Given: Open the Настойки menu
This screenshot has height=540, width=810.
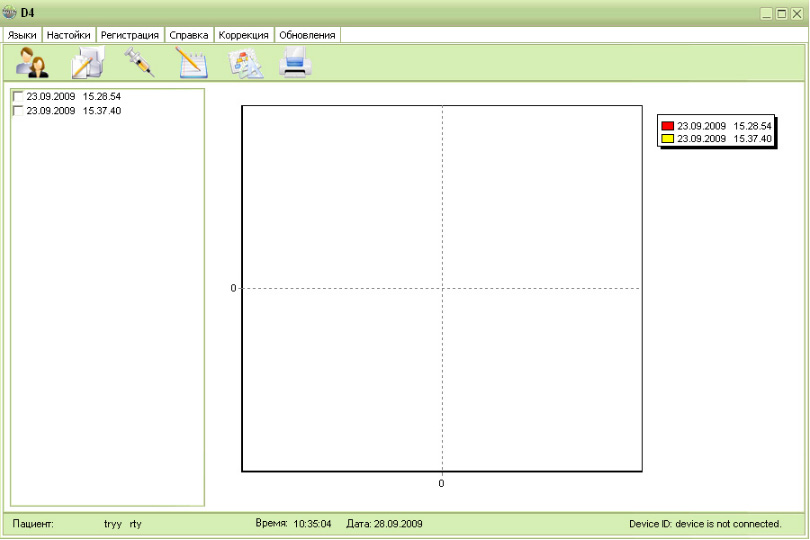Looking at the screenshot, I should (68, 35).
